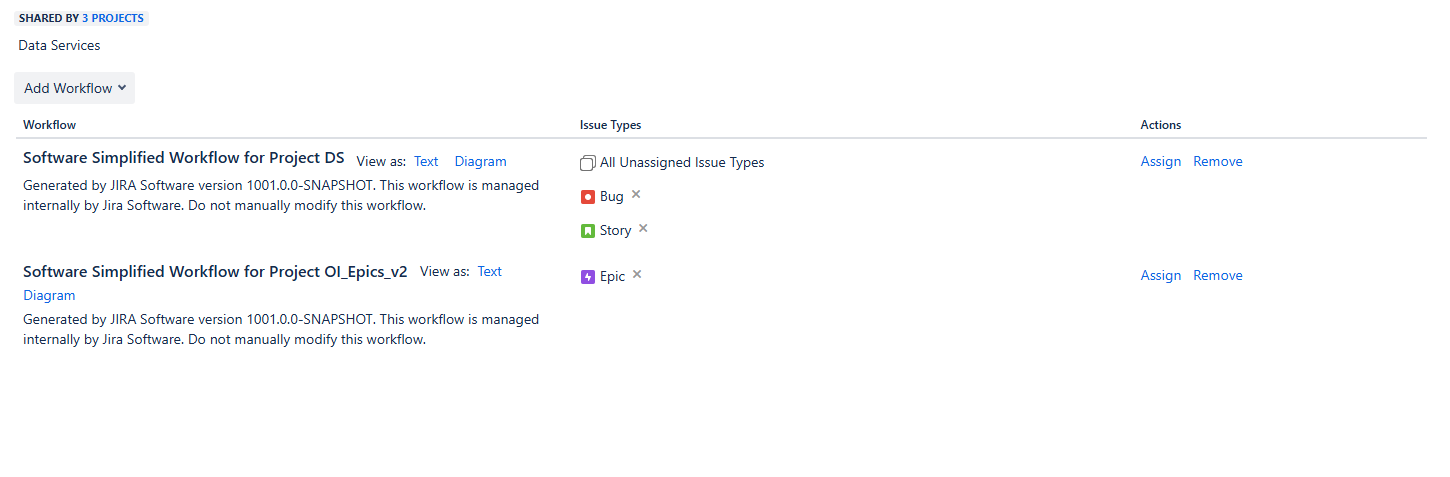The height and width of the screenshot is (477, 1450).
Task: View OI_Epics_v2 workflow as Diagram
Action: click(x=49, y=295)
